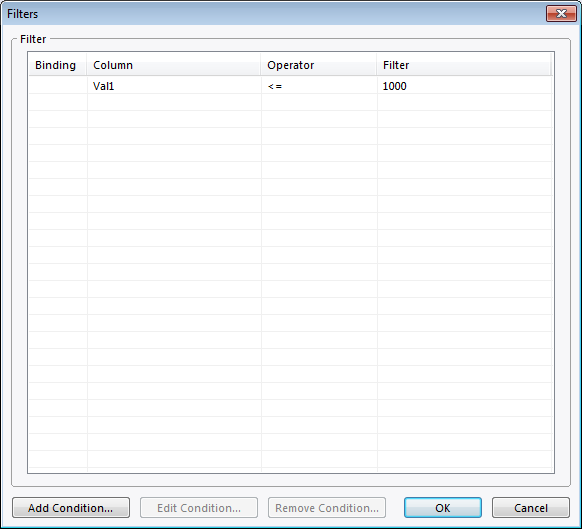Click the empty Operator cell below <=

click(x=319, y=102)
